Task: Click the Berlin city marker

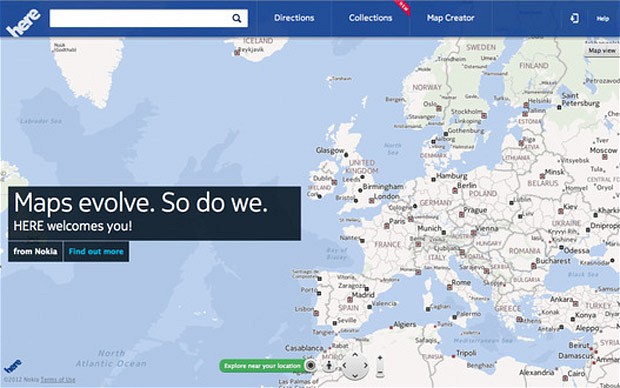Action: (455, 191)
